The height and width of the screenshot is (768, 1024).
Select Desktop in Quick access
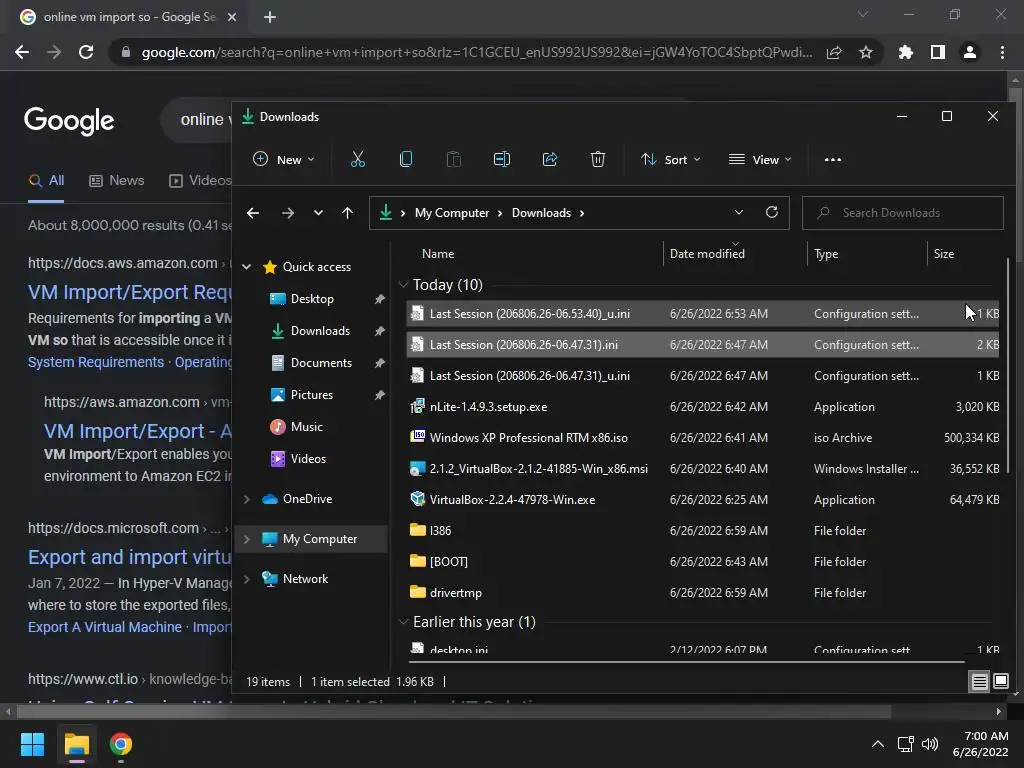pyautogui.click(x=312, y=298)
